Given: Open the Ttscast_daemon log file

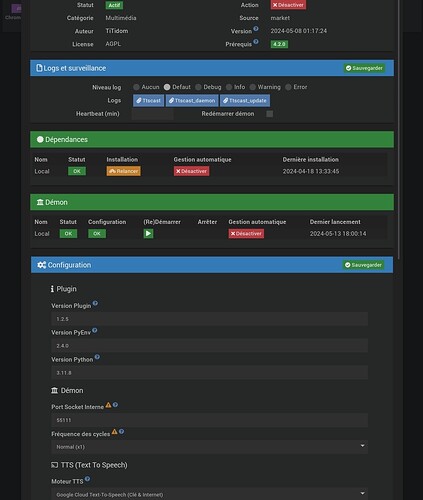Looking at the screenshot, I should pos(192,100).
